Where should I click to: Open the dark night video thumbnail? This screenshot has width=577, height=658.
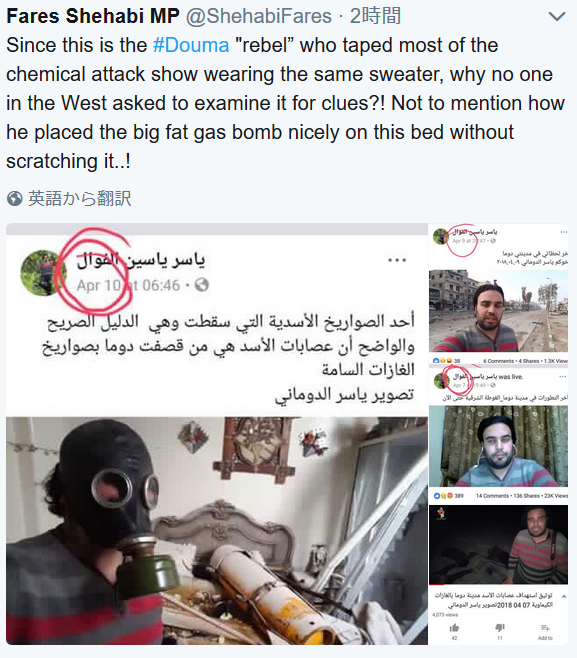click(498, 544)
